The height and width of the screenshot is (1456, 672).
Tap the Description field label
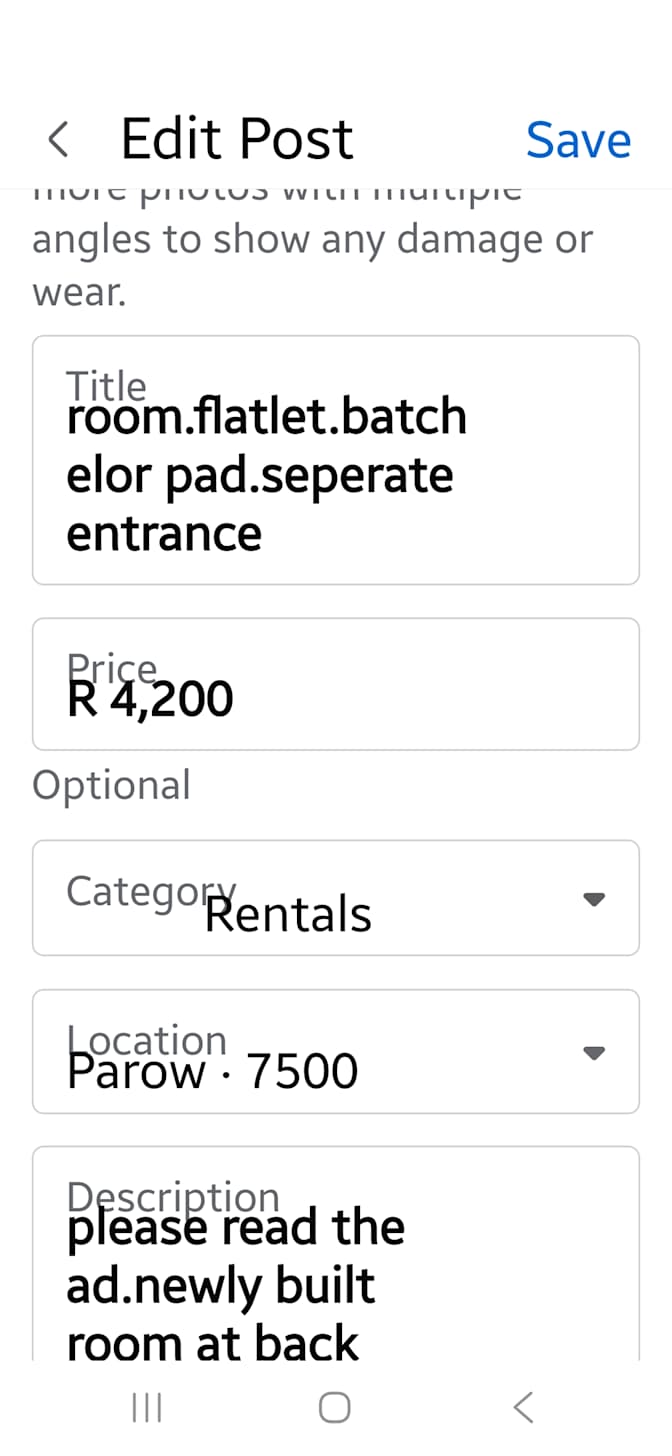172,1197
